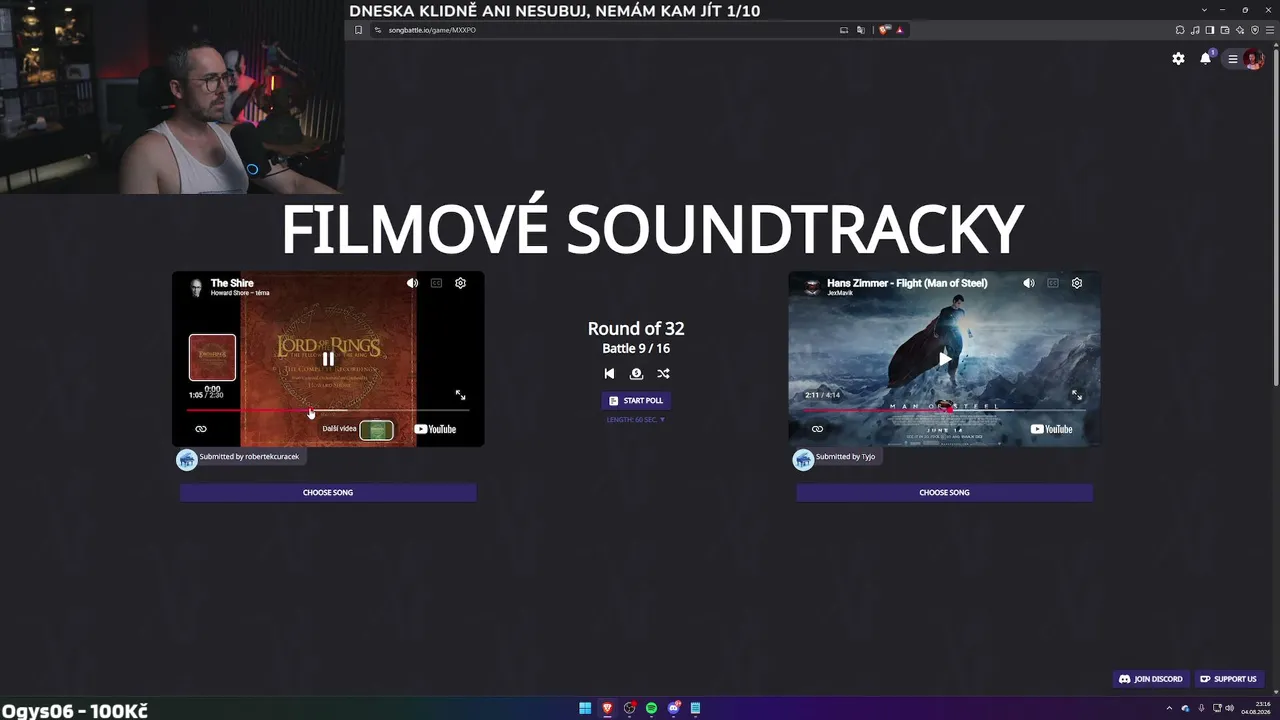Open JexMavik channel avatar
This screenshot has width=1280, height=720.
812,287
